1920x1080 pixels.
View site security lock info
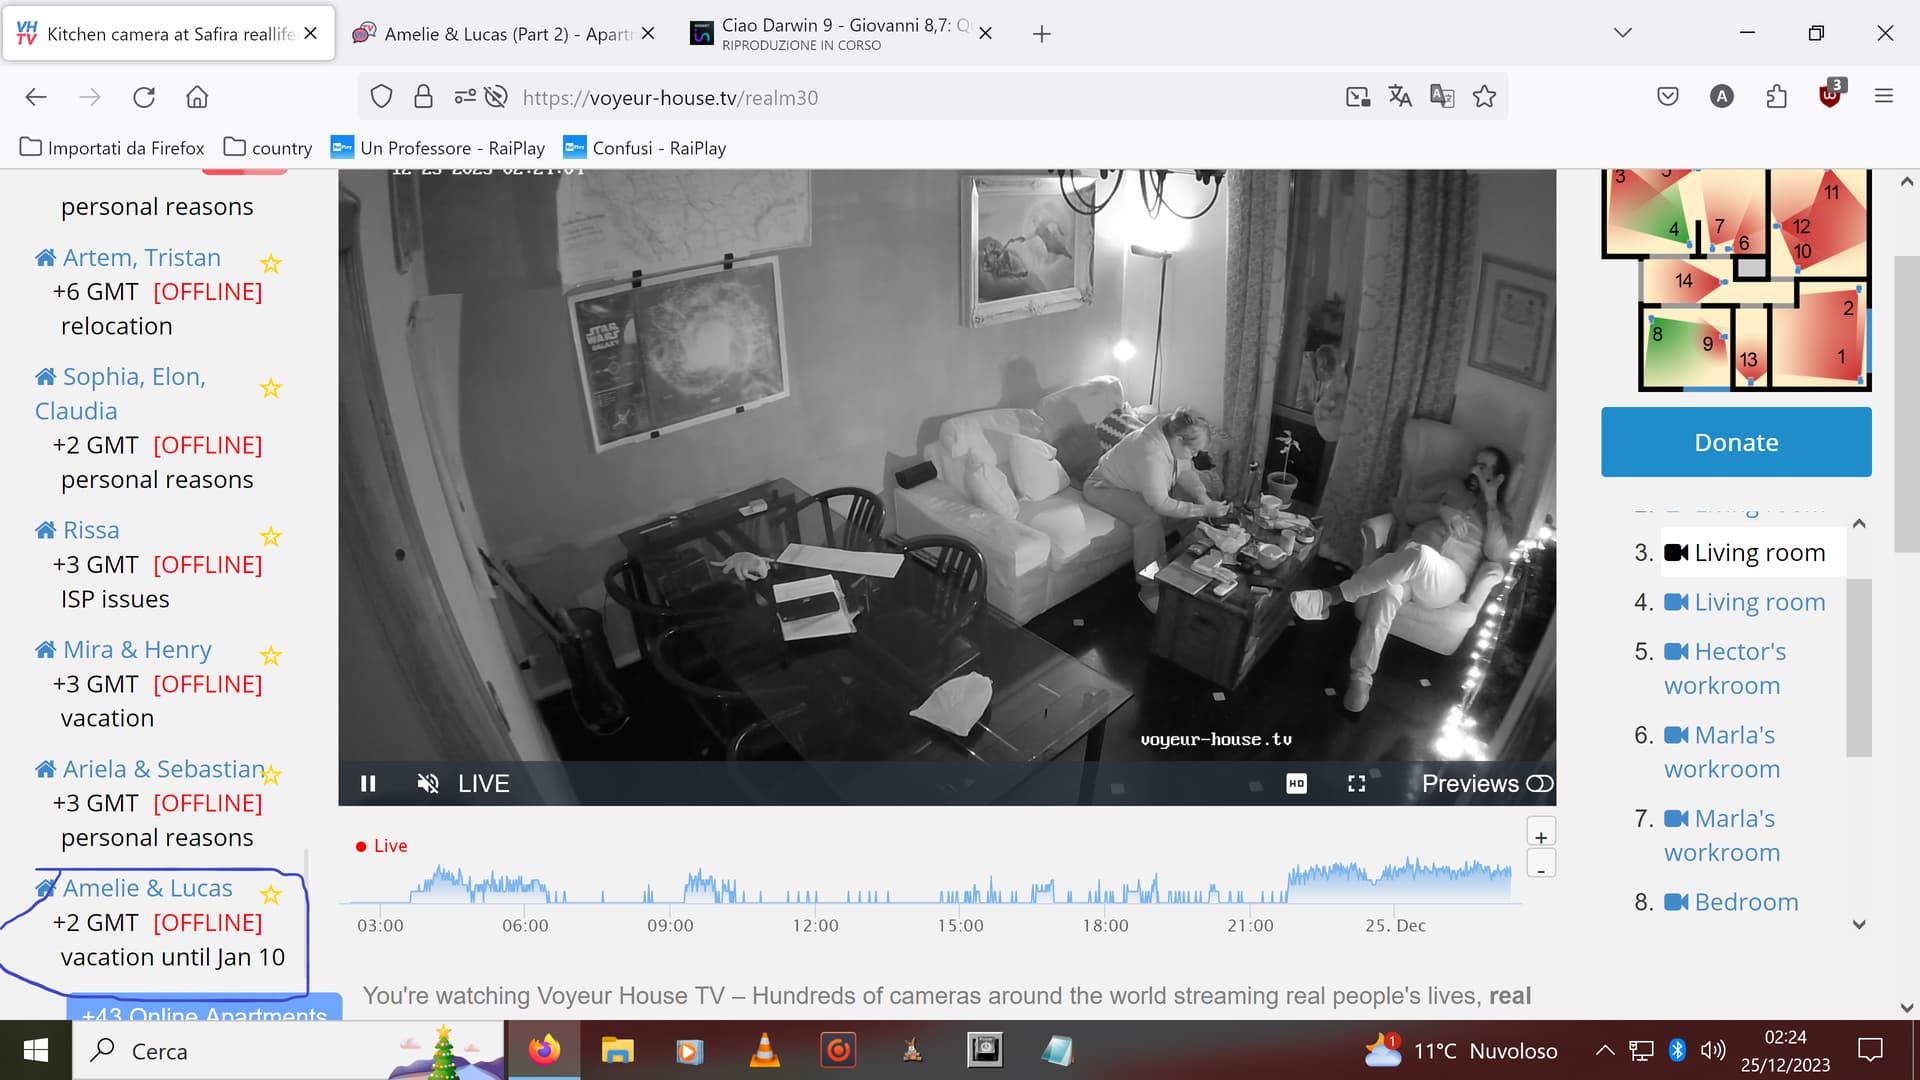(x=423, y=97)
